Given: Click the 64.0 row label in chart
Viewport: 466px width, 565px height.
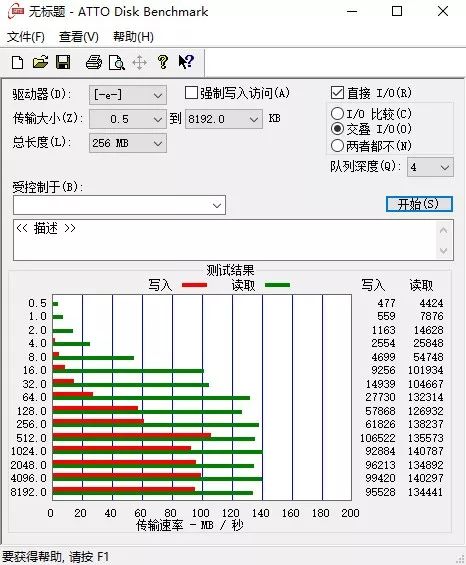Looking at the screenshot, I should (35, 397).
